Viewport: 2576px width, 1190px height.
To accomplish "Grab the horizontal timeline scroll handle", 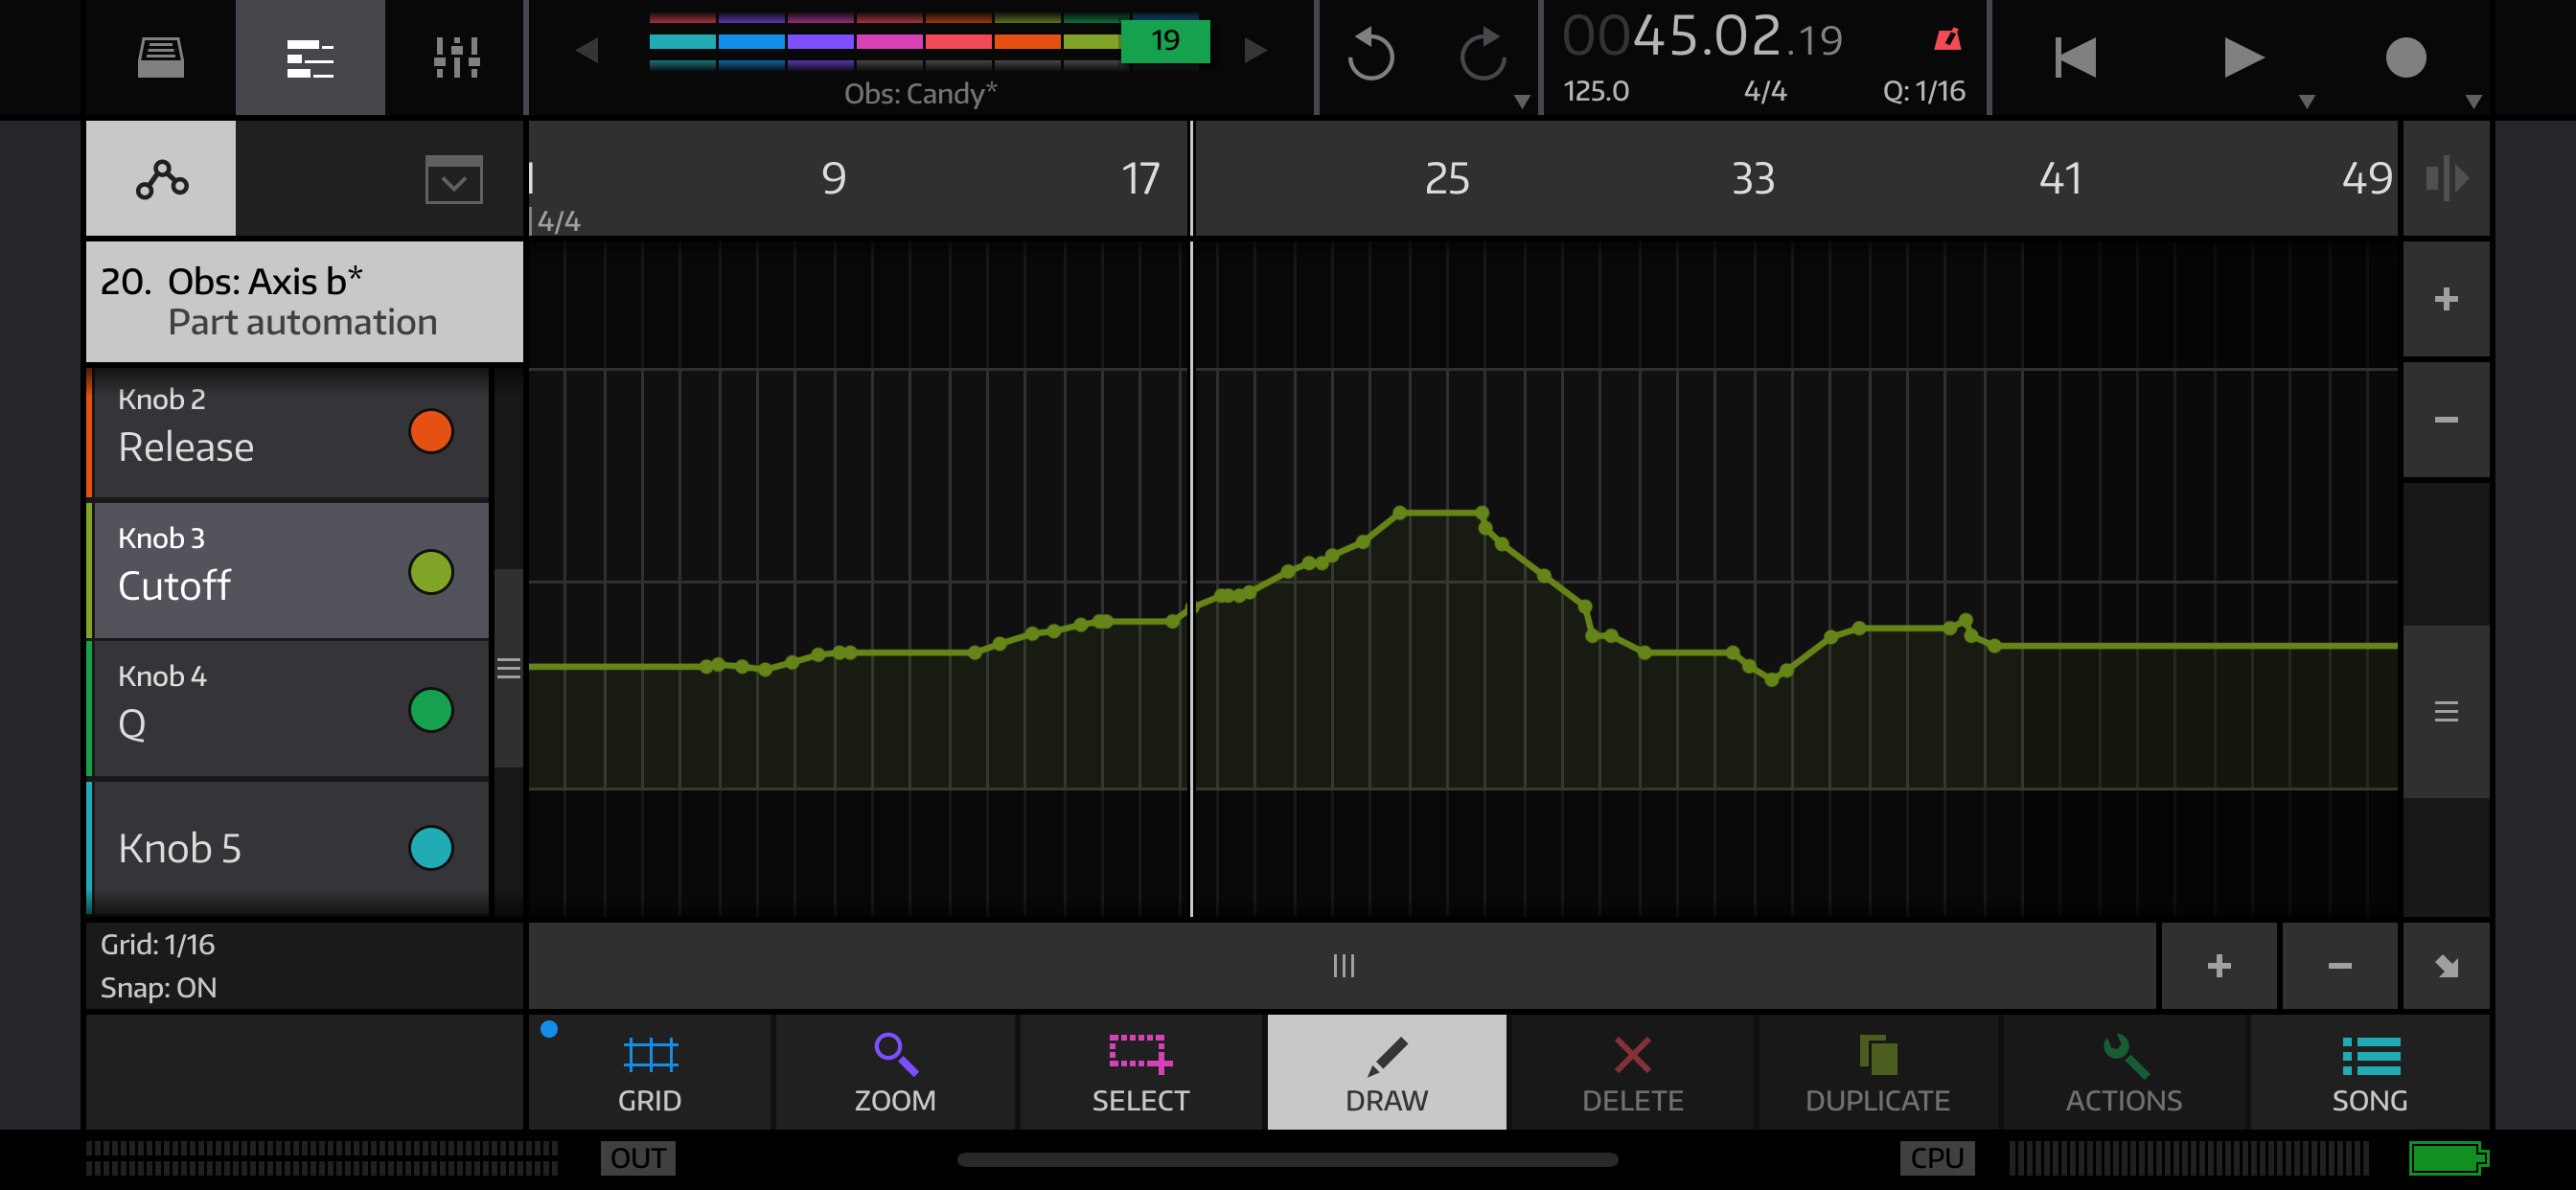I will pos(1343,966).
